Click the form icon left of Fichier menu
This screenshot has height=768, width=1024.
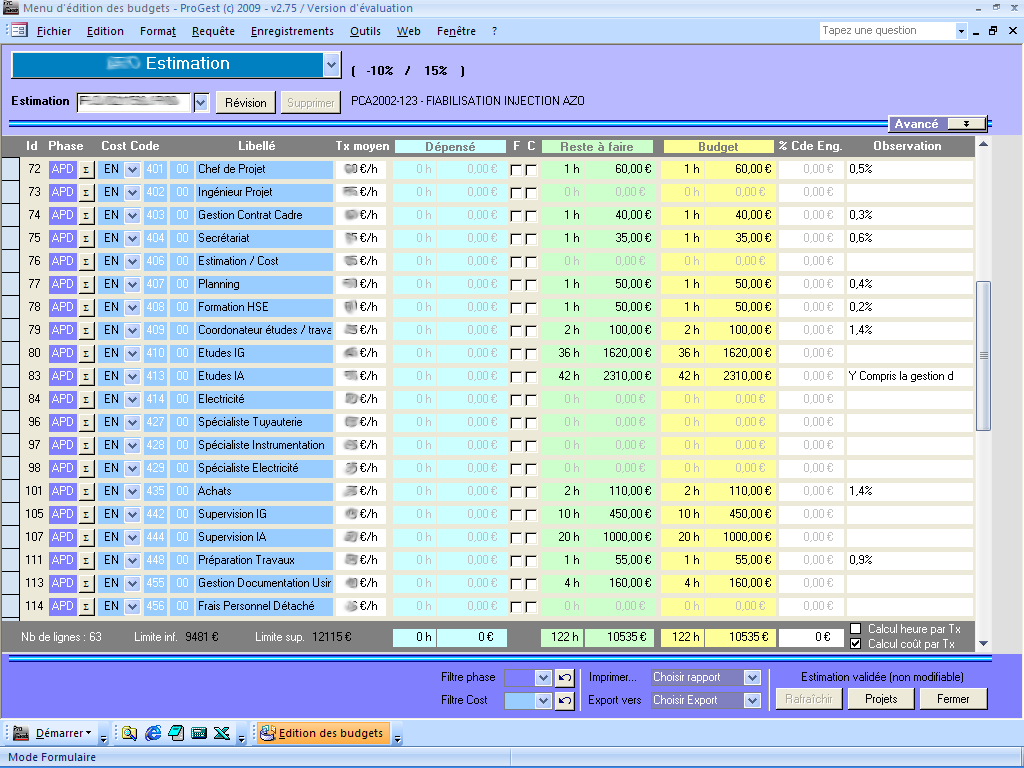pyautogui.click(x=19, y=30)
